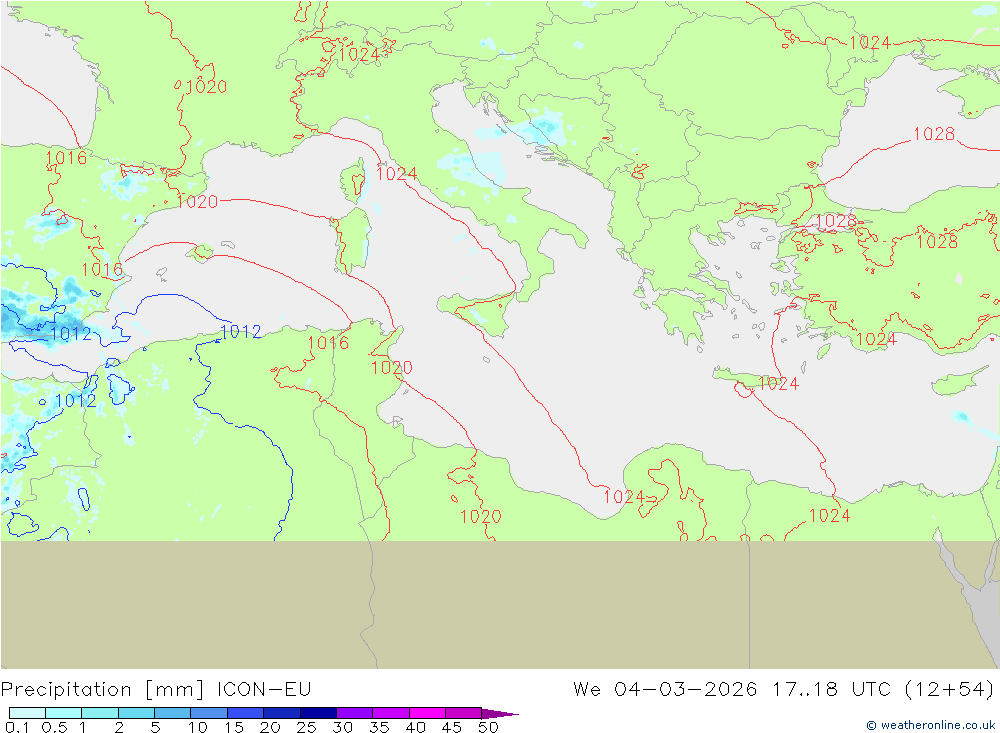Image resolution: width=1000 pixels, height=733 pixels.
Task: Click the 1020 label in southern Libya area
Action: tap(481, 517)
